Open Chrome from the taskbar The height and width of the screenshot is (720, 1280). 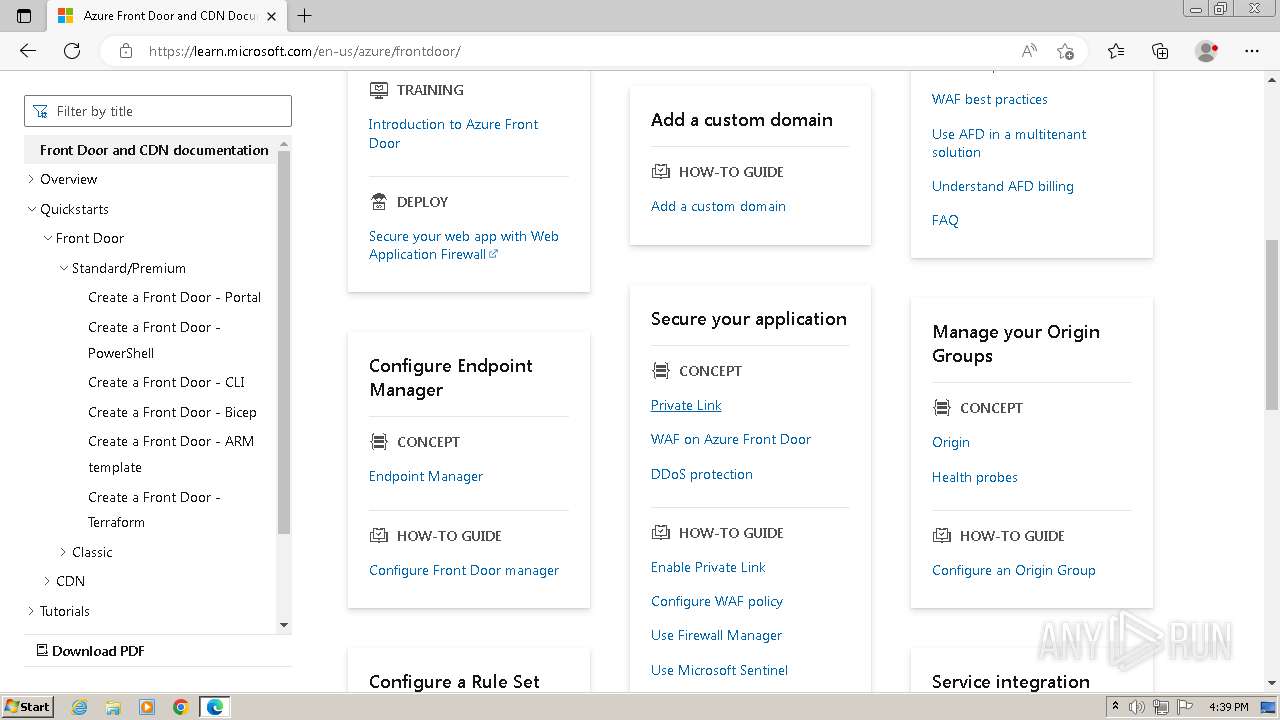coord(181,707)
